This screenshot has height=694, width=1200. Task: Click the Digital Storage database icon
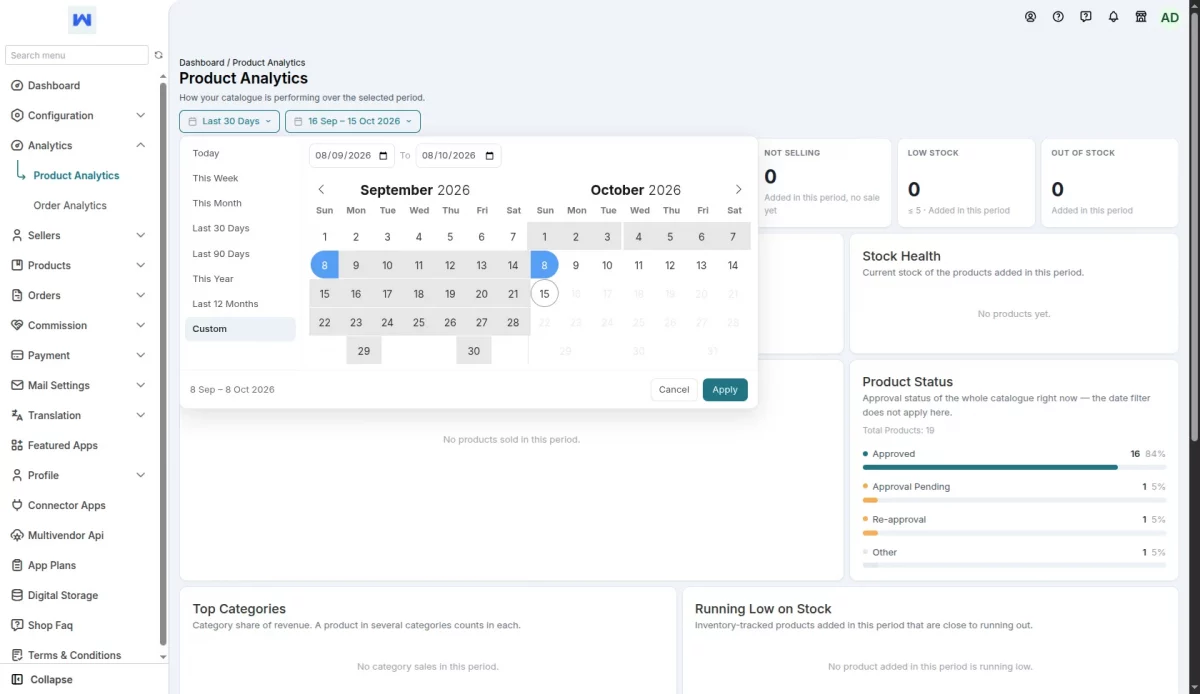click(x=17, y=596)
